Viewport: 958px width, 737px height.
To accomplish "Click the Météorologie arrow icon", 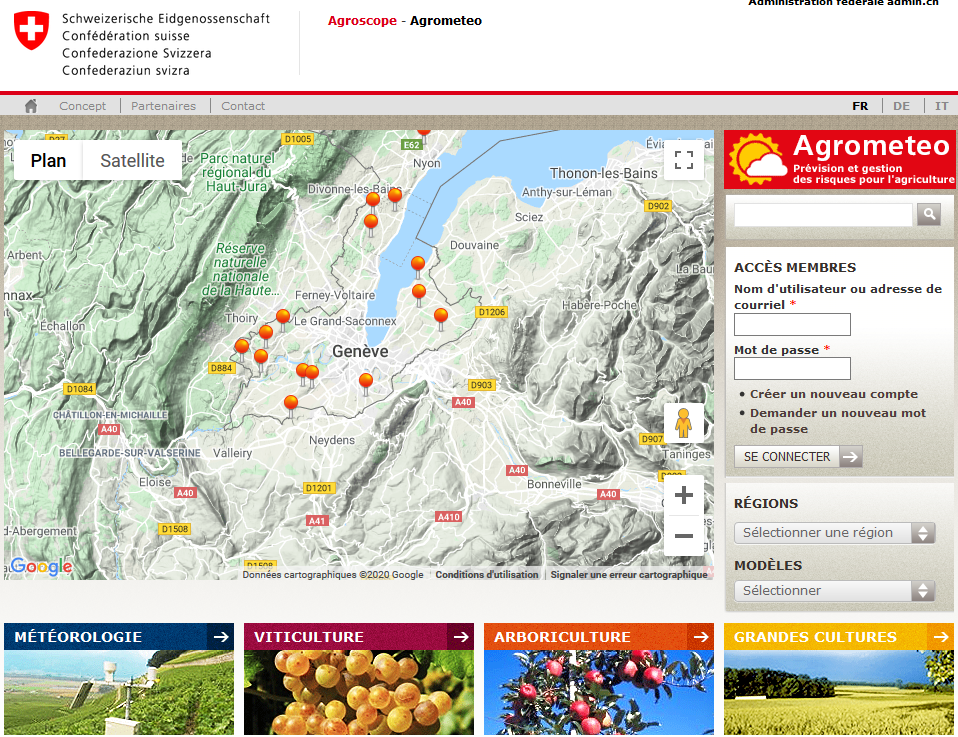I will [x=221, y=637].
